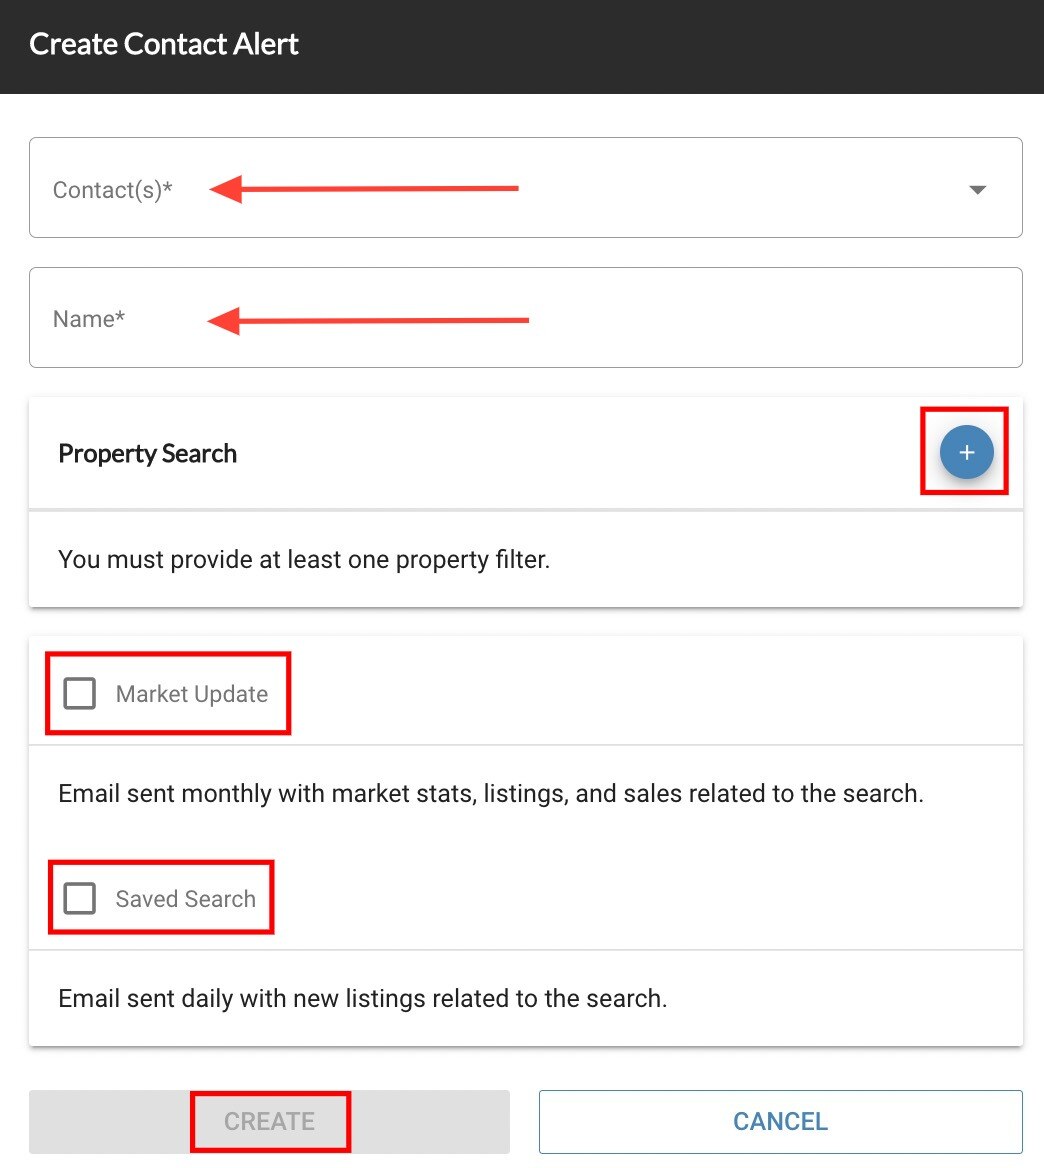
Task: Click the monthly market stats description
Action: [x=491, y=794]
